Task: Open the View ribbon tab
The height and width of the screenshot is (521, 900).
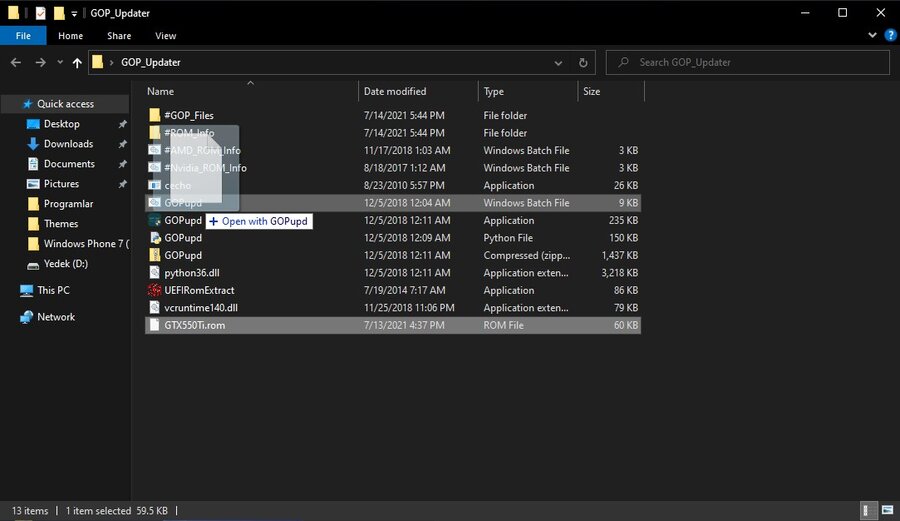Action: (x=165, y=36)
